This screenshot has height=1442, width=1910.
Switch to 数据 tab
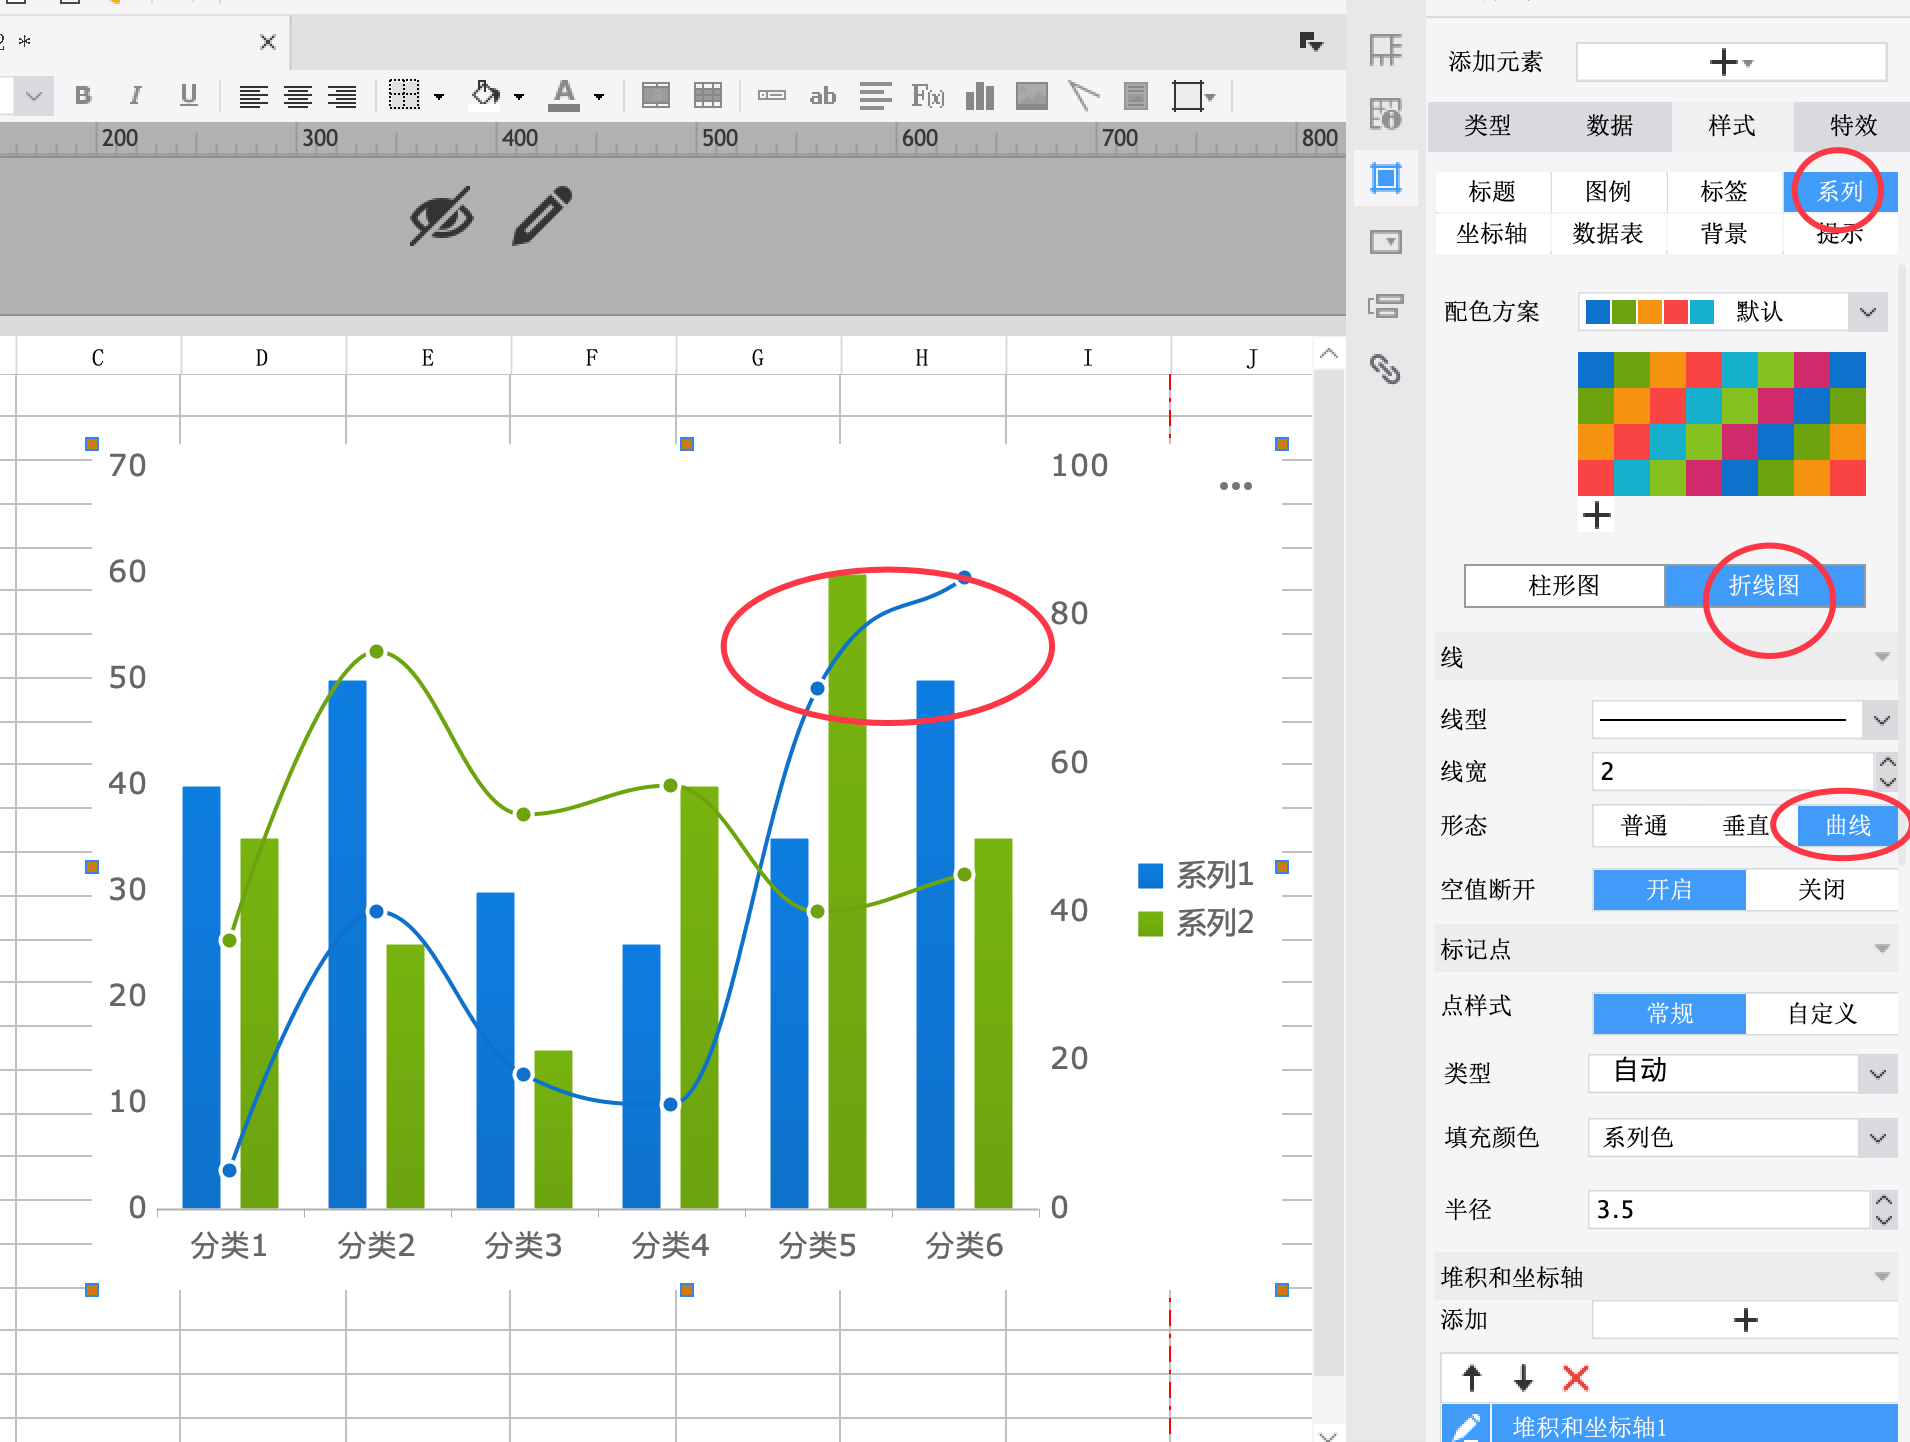[x=1610, y=126]
